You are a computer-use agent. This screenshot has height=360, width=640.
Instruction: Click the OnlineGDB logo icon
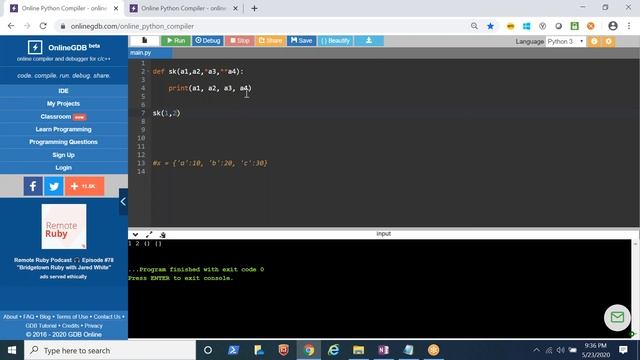(35, 47)
